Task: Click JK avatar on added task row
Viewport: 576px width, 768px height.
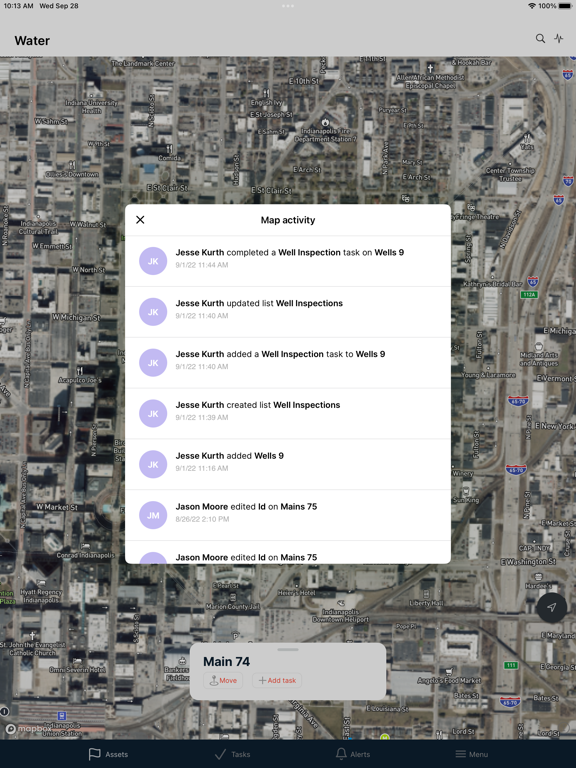Action: pos(153,363)
